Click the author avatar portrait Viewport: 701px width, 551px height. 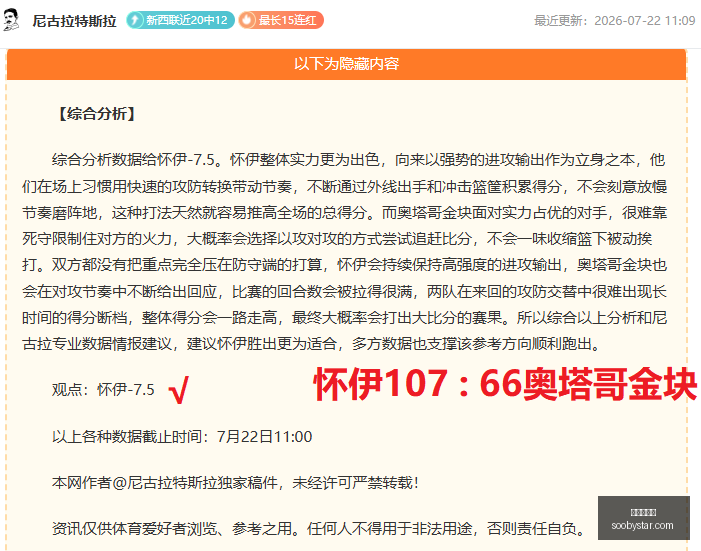pos(11,20)
